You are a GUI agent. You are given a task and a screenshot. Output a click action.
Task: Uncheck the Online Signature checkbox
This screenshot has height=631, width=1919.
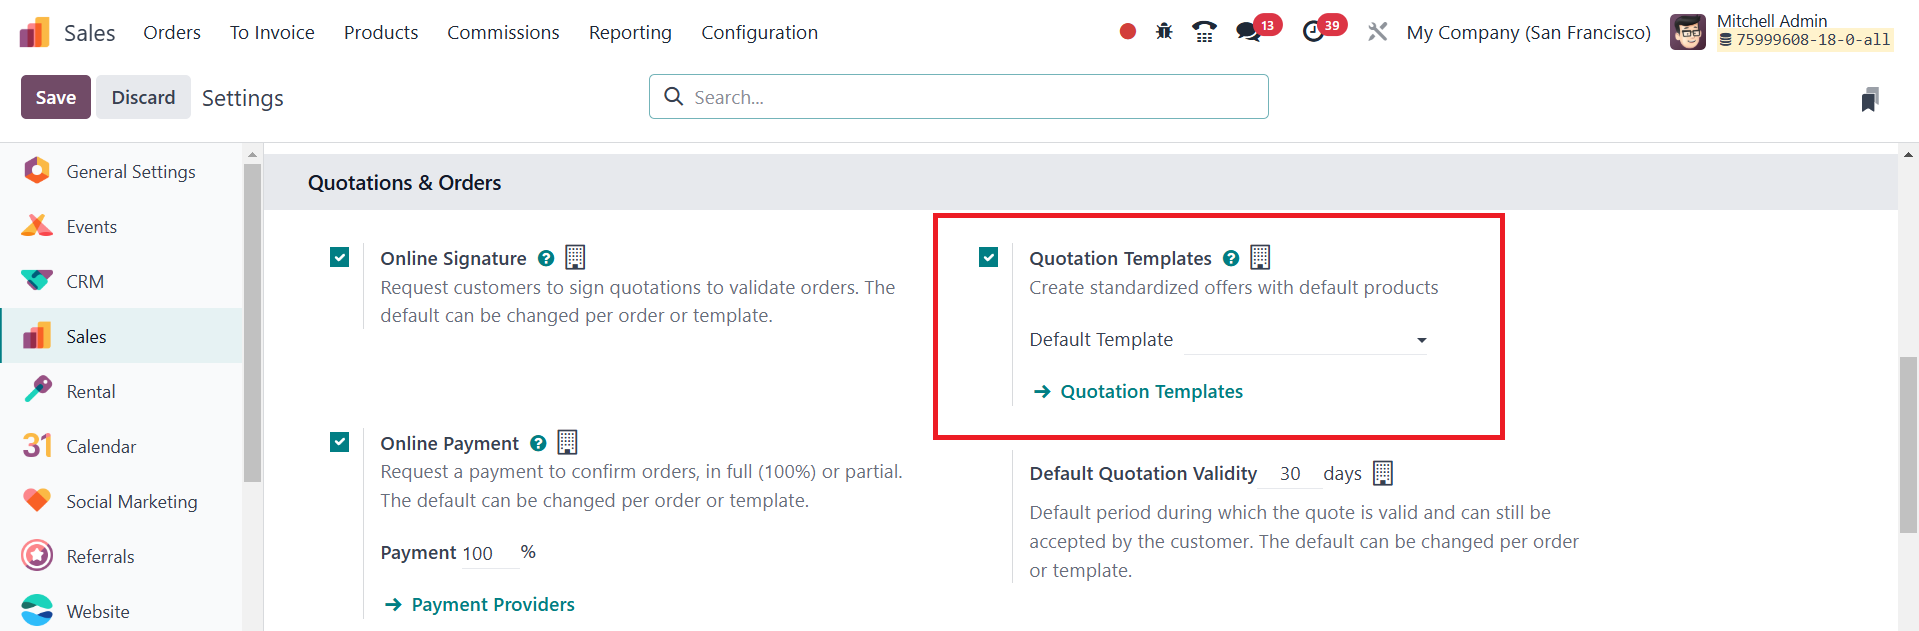coord(340,258)
